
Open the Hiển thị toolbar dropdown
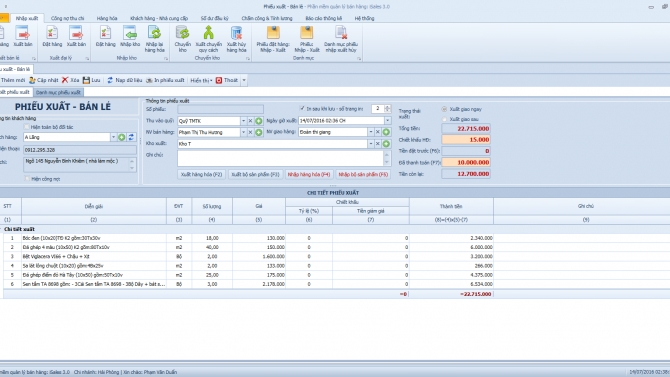[201, 80]
